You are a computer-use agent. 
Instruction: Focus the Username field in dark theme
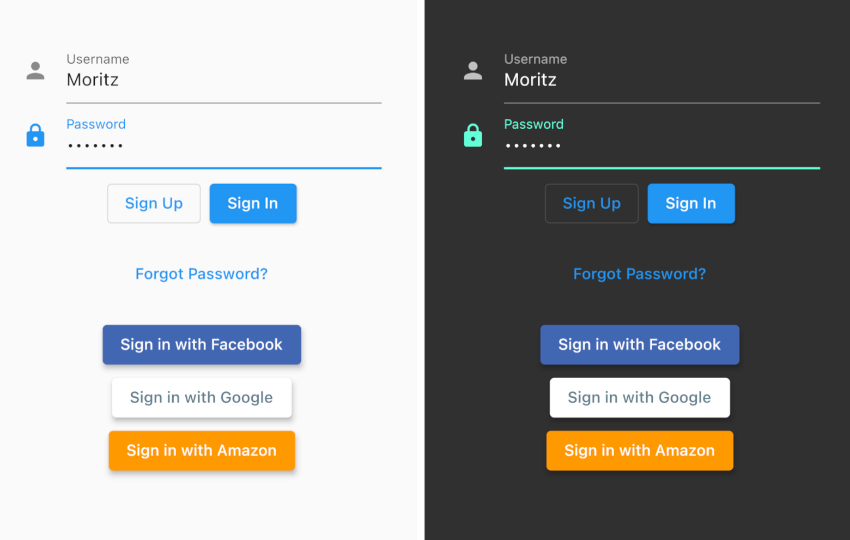(662, 76)
